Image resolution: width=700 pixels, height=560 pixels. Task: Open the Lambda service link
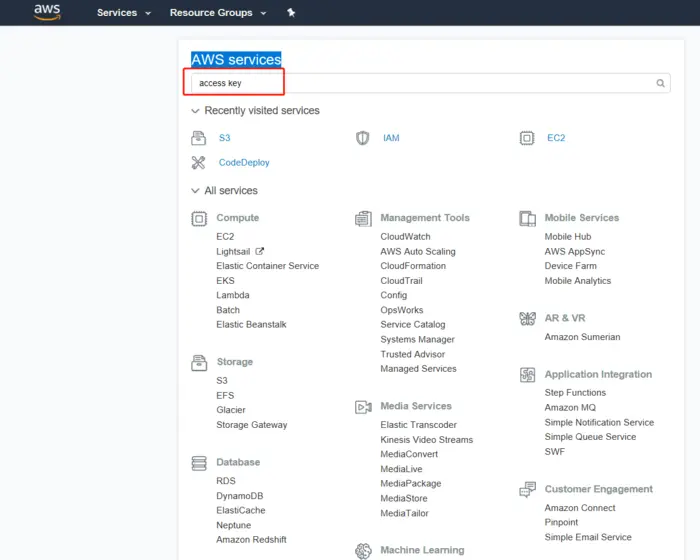coord(232,295)
